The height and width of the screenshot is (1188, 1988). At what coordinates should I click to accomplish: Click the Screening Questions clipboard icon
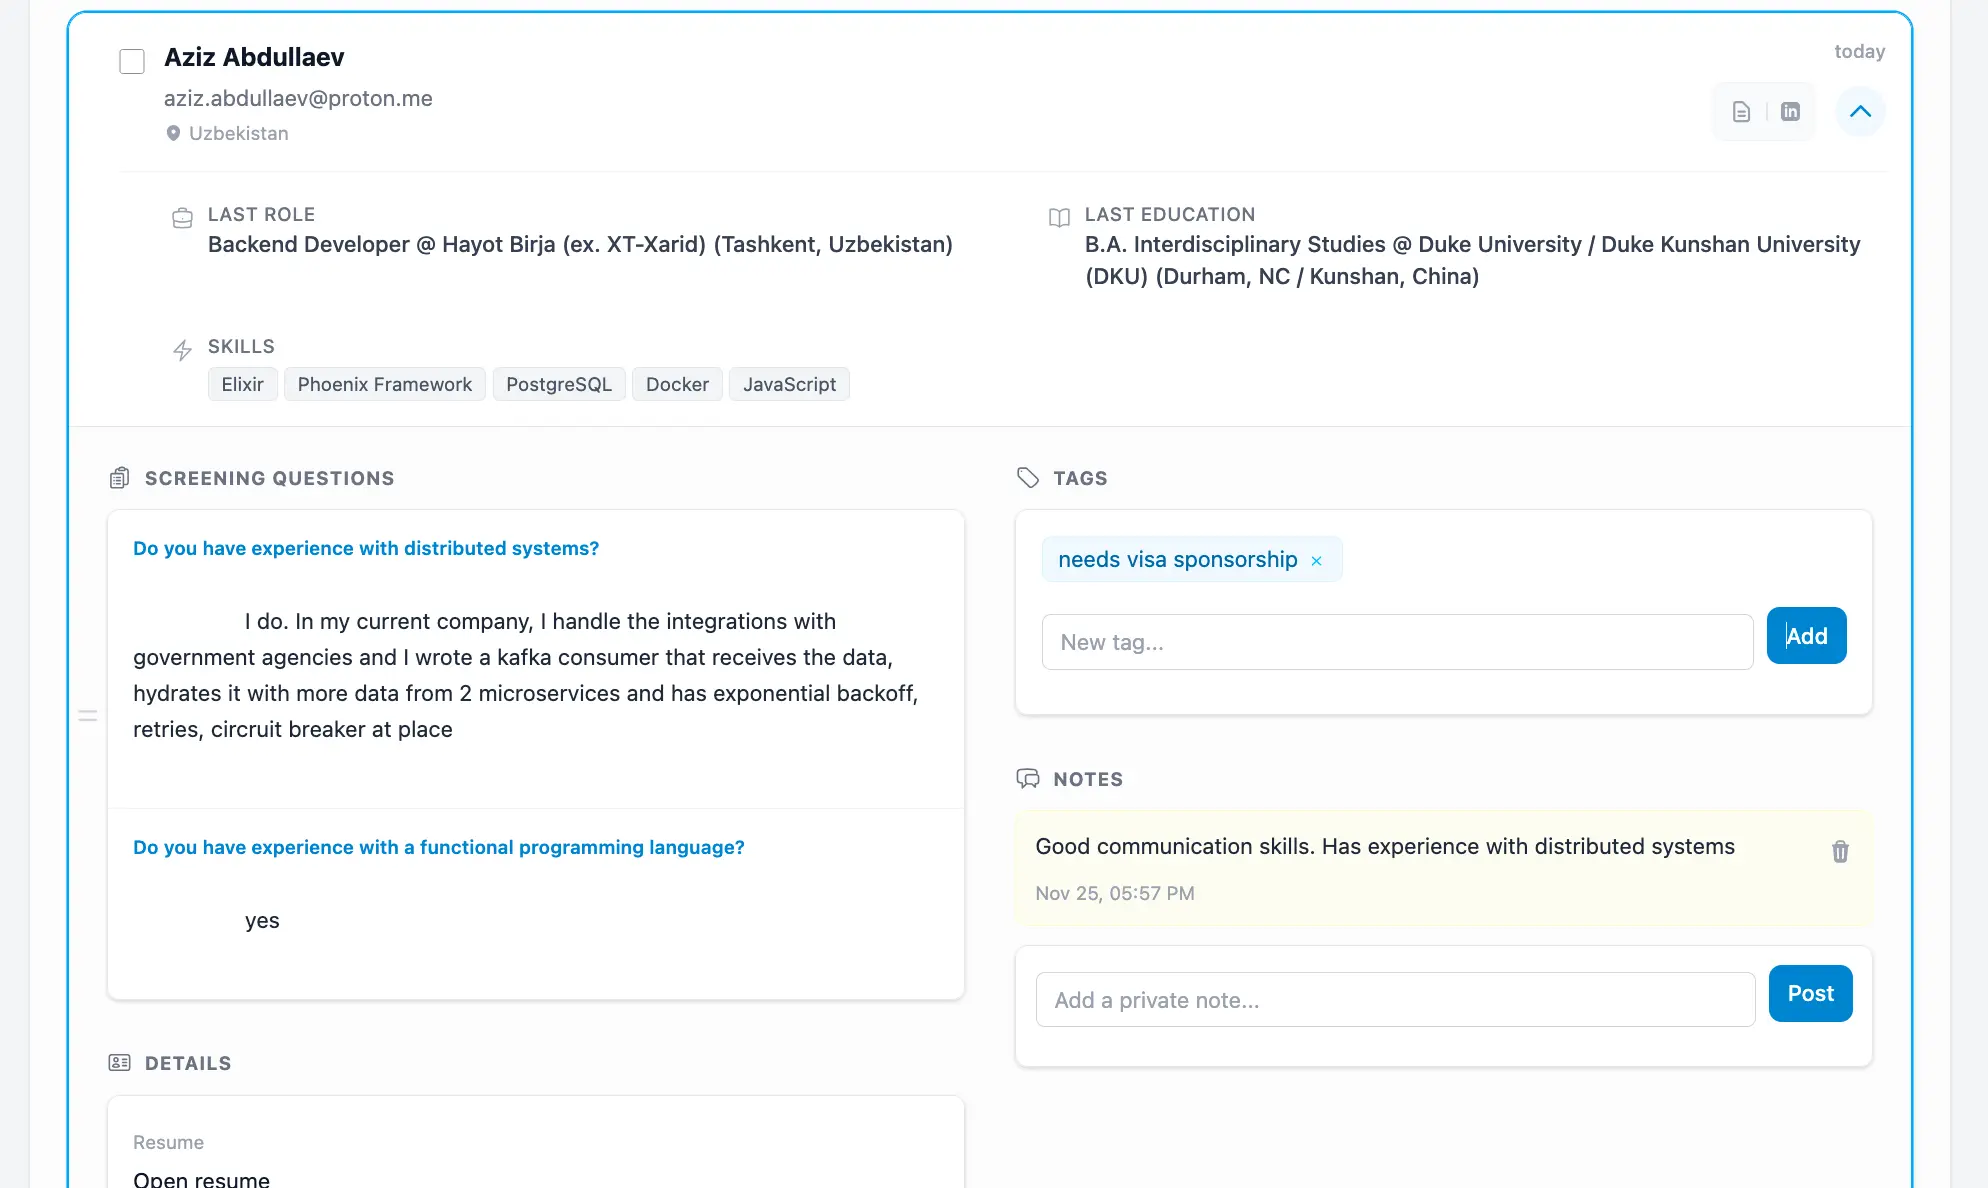pyautogui.click(x=119, y=478)
